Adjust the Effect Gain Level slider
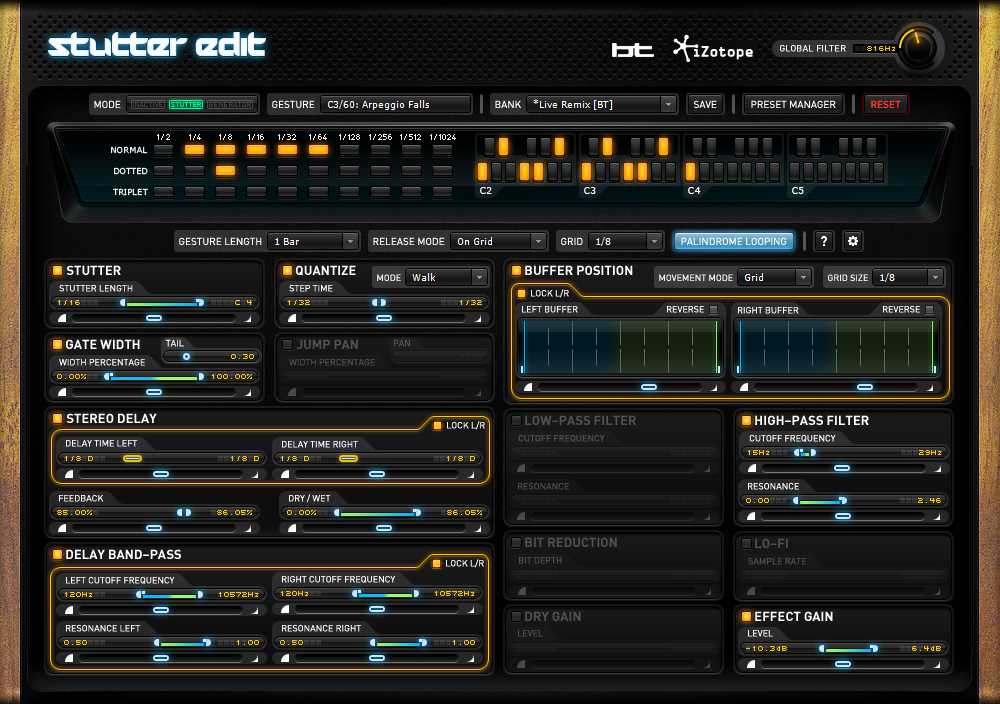The width and height of the screenshot is (1000, 704). [848, 648]
